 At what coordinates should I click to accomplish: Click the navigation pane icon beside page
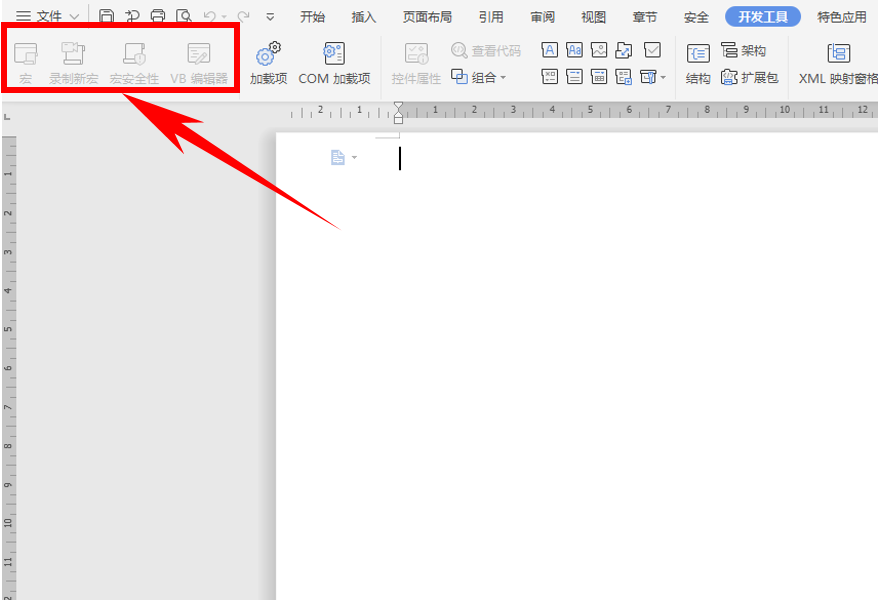click(337, 158)
